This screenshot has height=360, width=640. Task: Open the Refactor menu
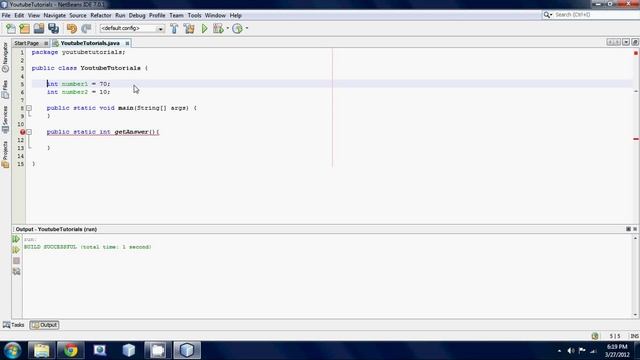click(101, 16)
